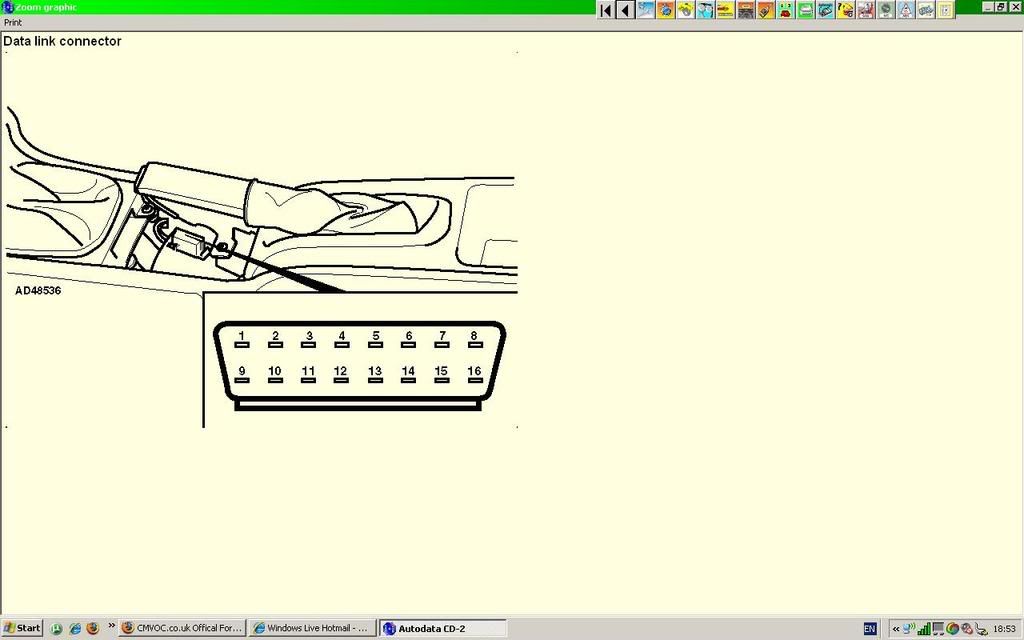The image size is (1024, 640).
Task: Expand hidden system tray icons
Action: click(x=895, y=628)
